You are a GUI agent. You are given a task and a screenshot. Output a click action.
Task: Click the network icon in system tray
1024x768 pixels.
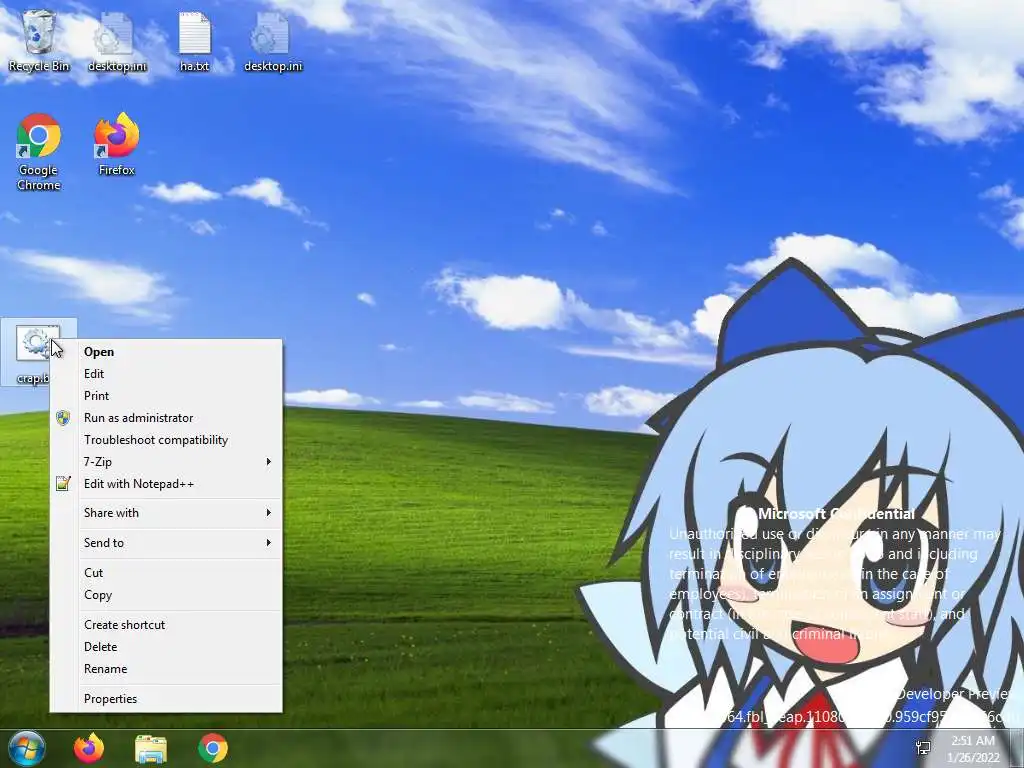tap(923, 748)
